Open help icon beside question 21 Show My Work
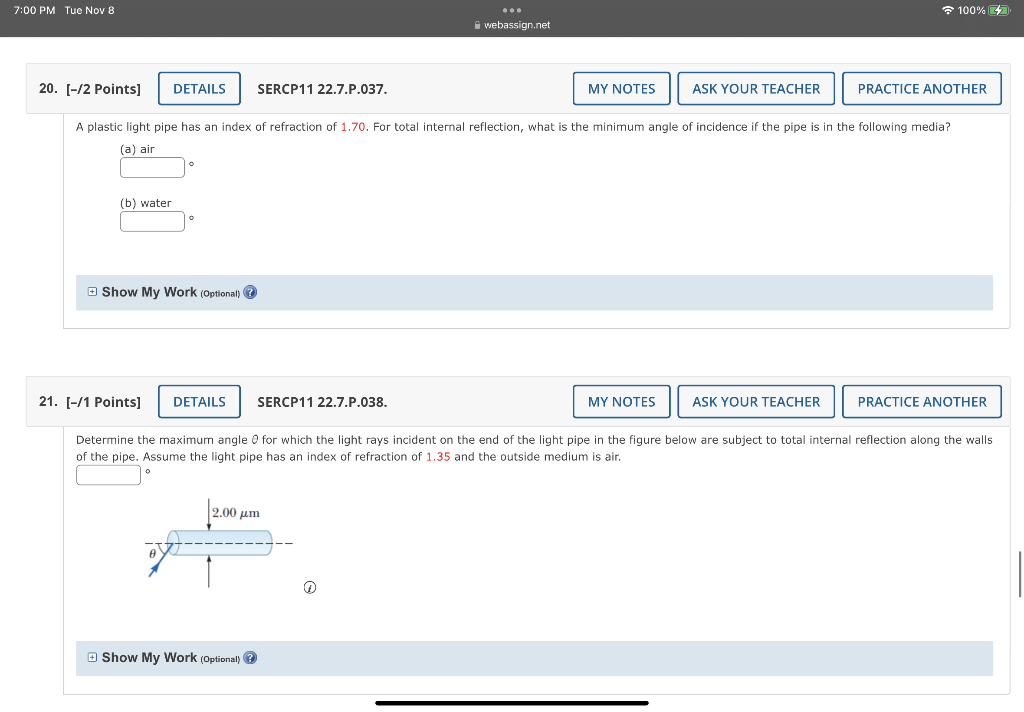The width and height of the screenshot is (1024, 712). click(x=250, y=658)
